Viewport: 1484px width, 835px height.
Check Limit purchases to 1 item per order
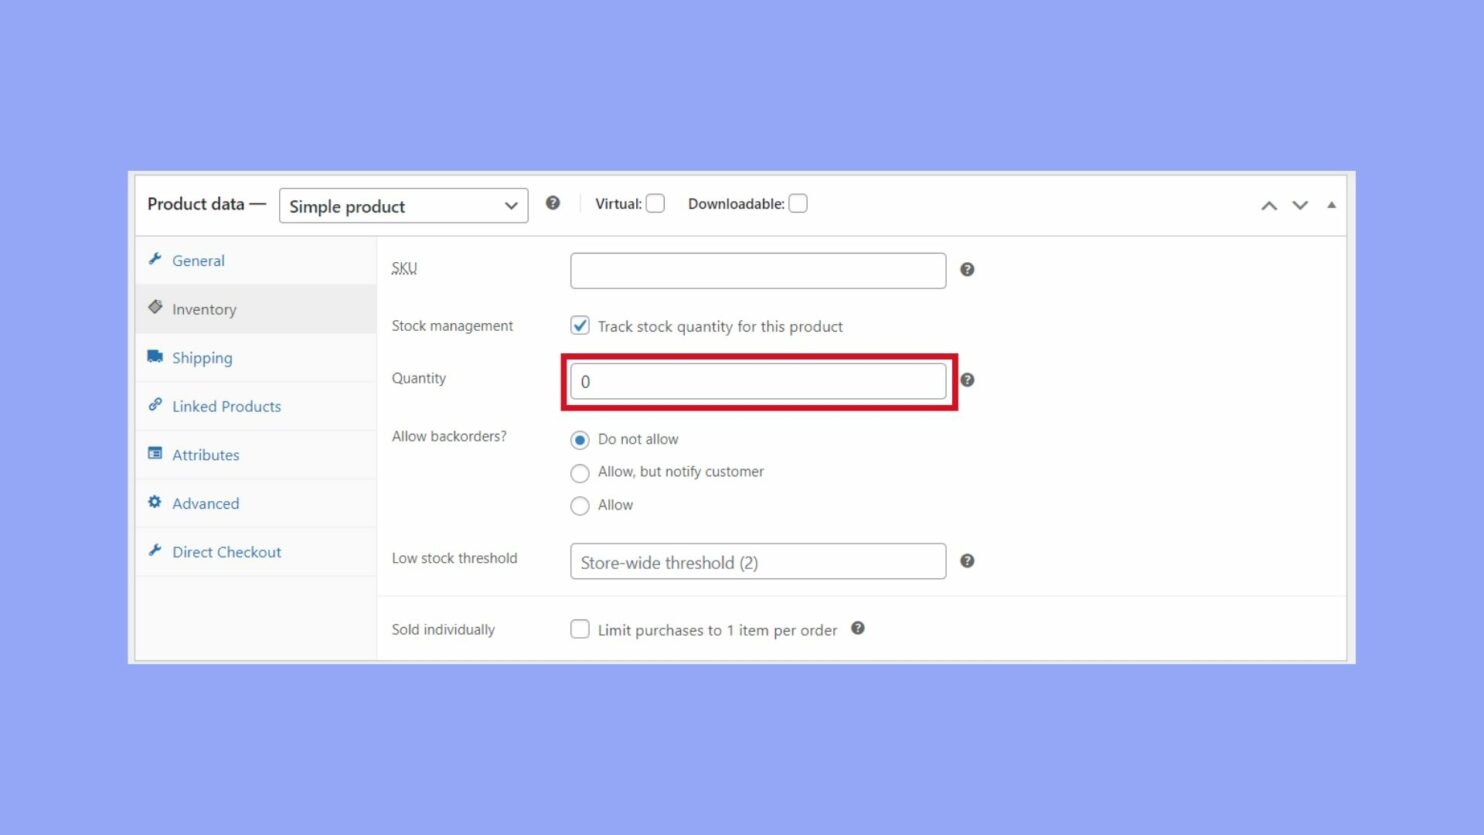[x=580, y=629]
